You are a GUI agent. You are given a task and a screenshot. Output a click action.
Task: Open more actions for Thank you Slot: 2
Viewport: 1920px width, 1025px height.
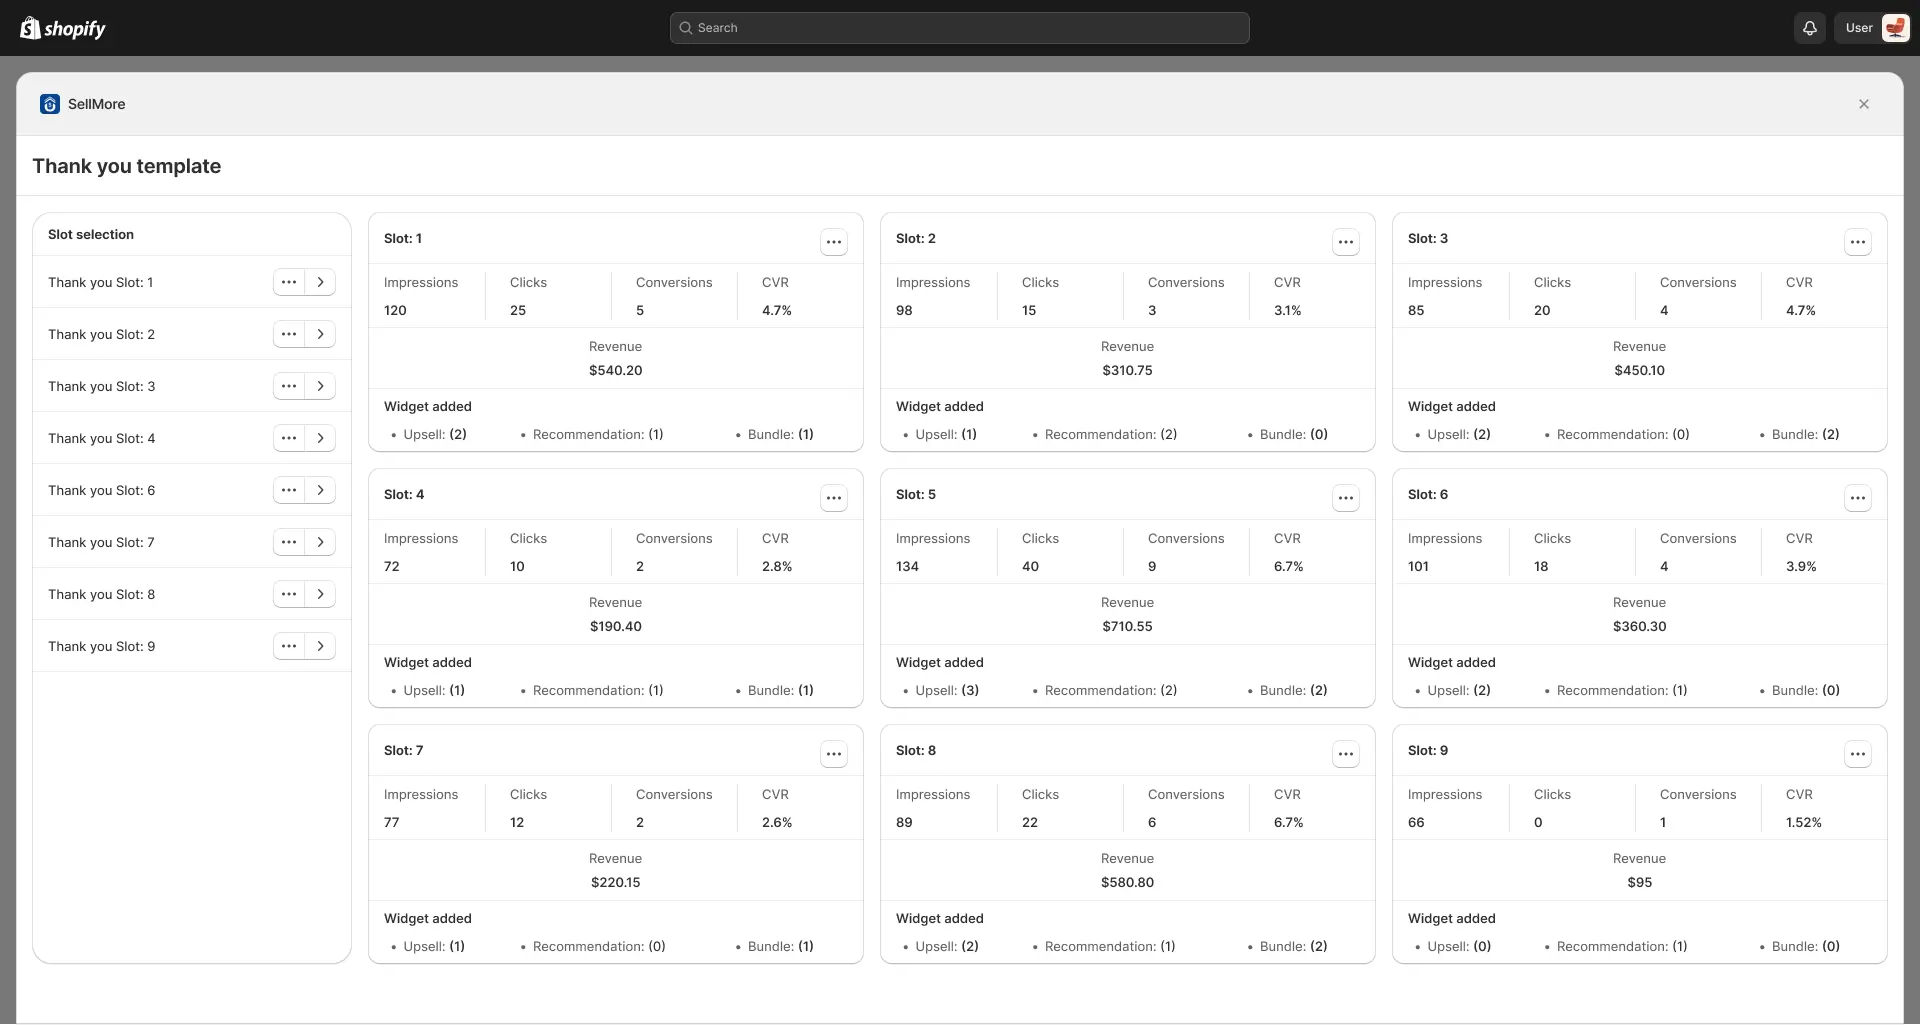[289, 334]
